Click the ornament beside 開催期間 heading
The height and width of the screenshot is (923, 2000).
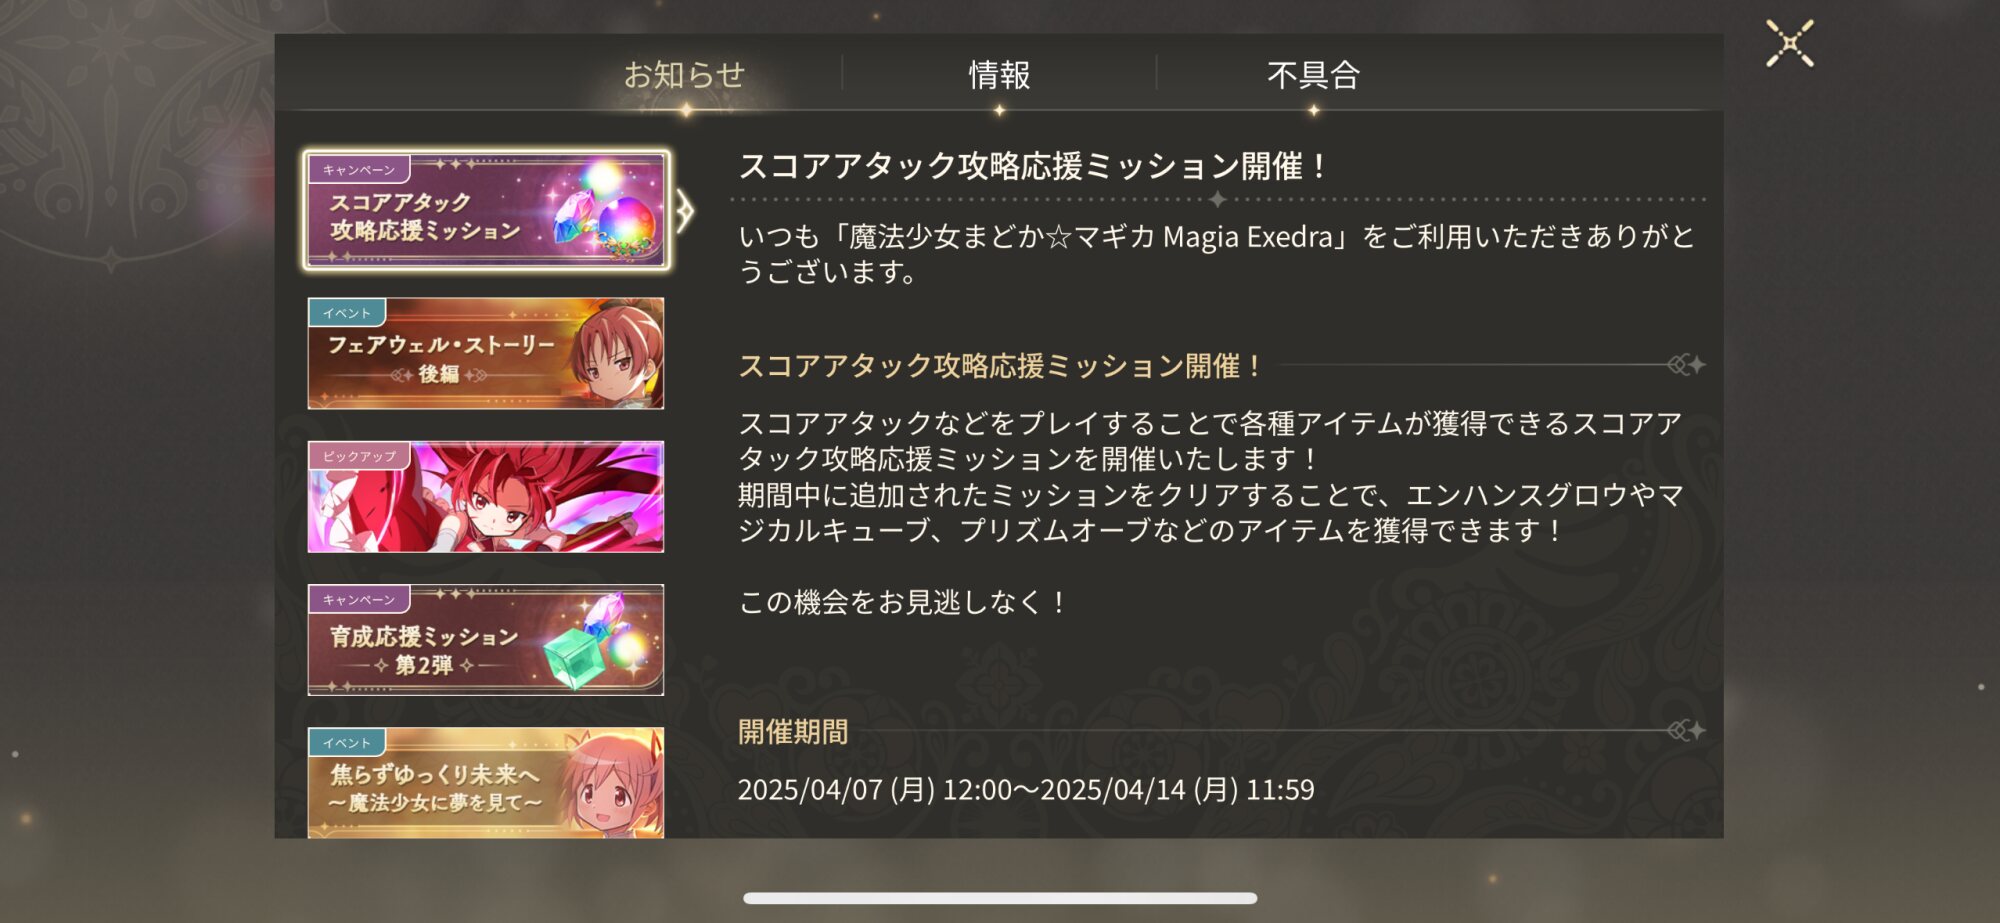click(1686, 731)
